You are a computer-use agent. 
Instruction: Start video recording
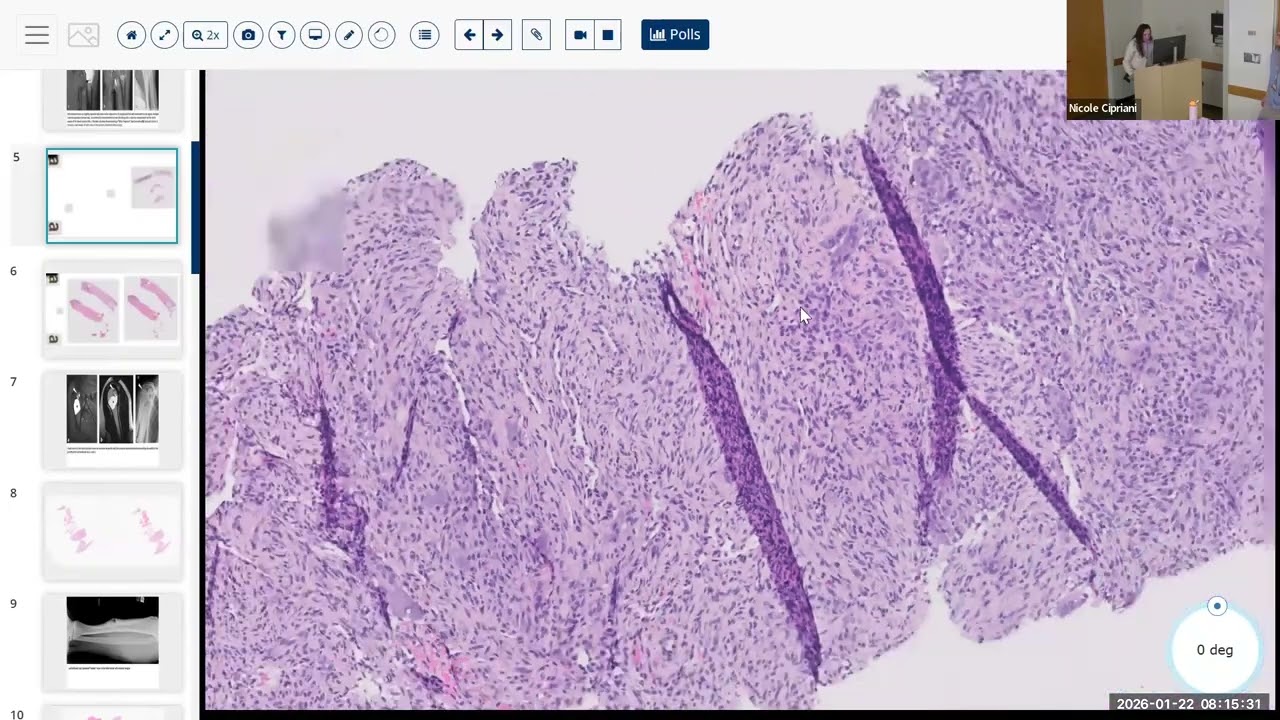(580, 35)
